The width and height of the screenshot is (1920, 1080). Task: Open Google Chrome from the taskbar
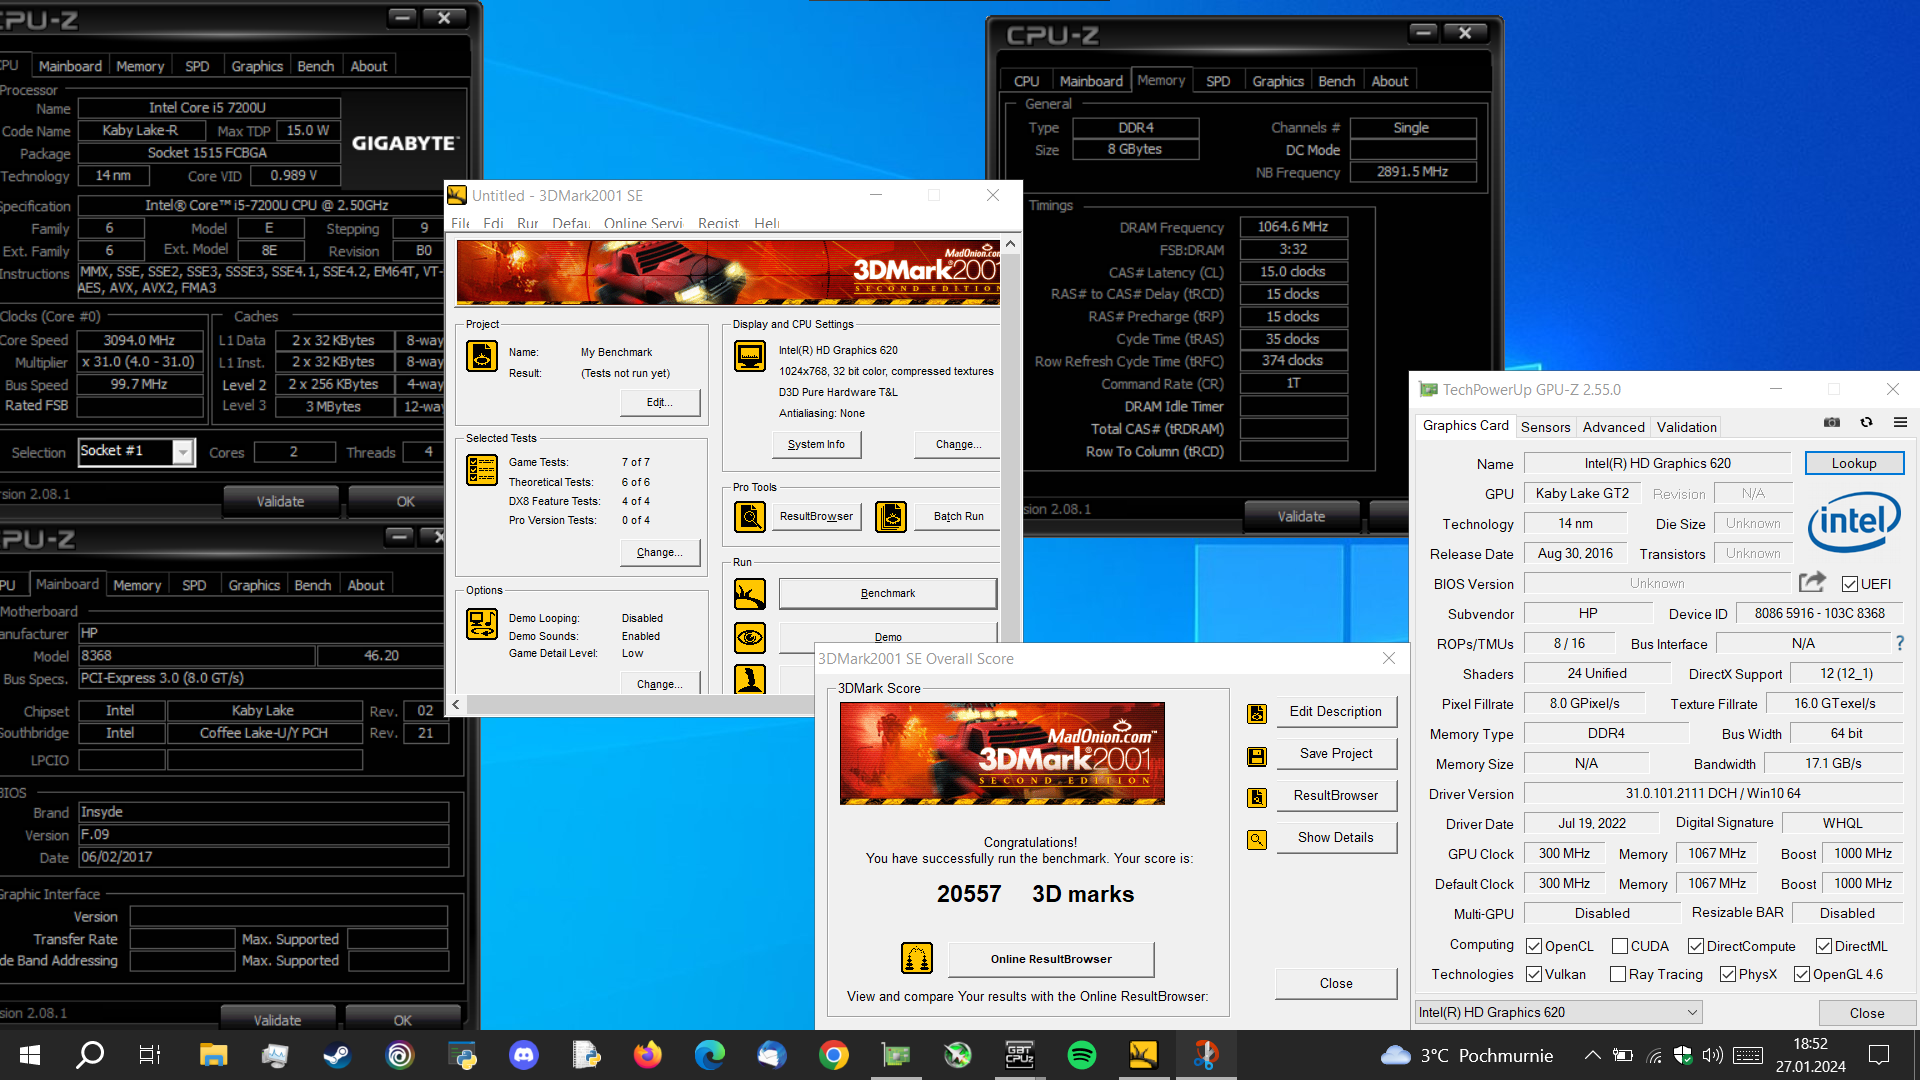[x=834, y=1055]
